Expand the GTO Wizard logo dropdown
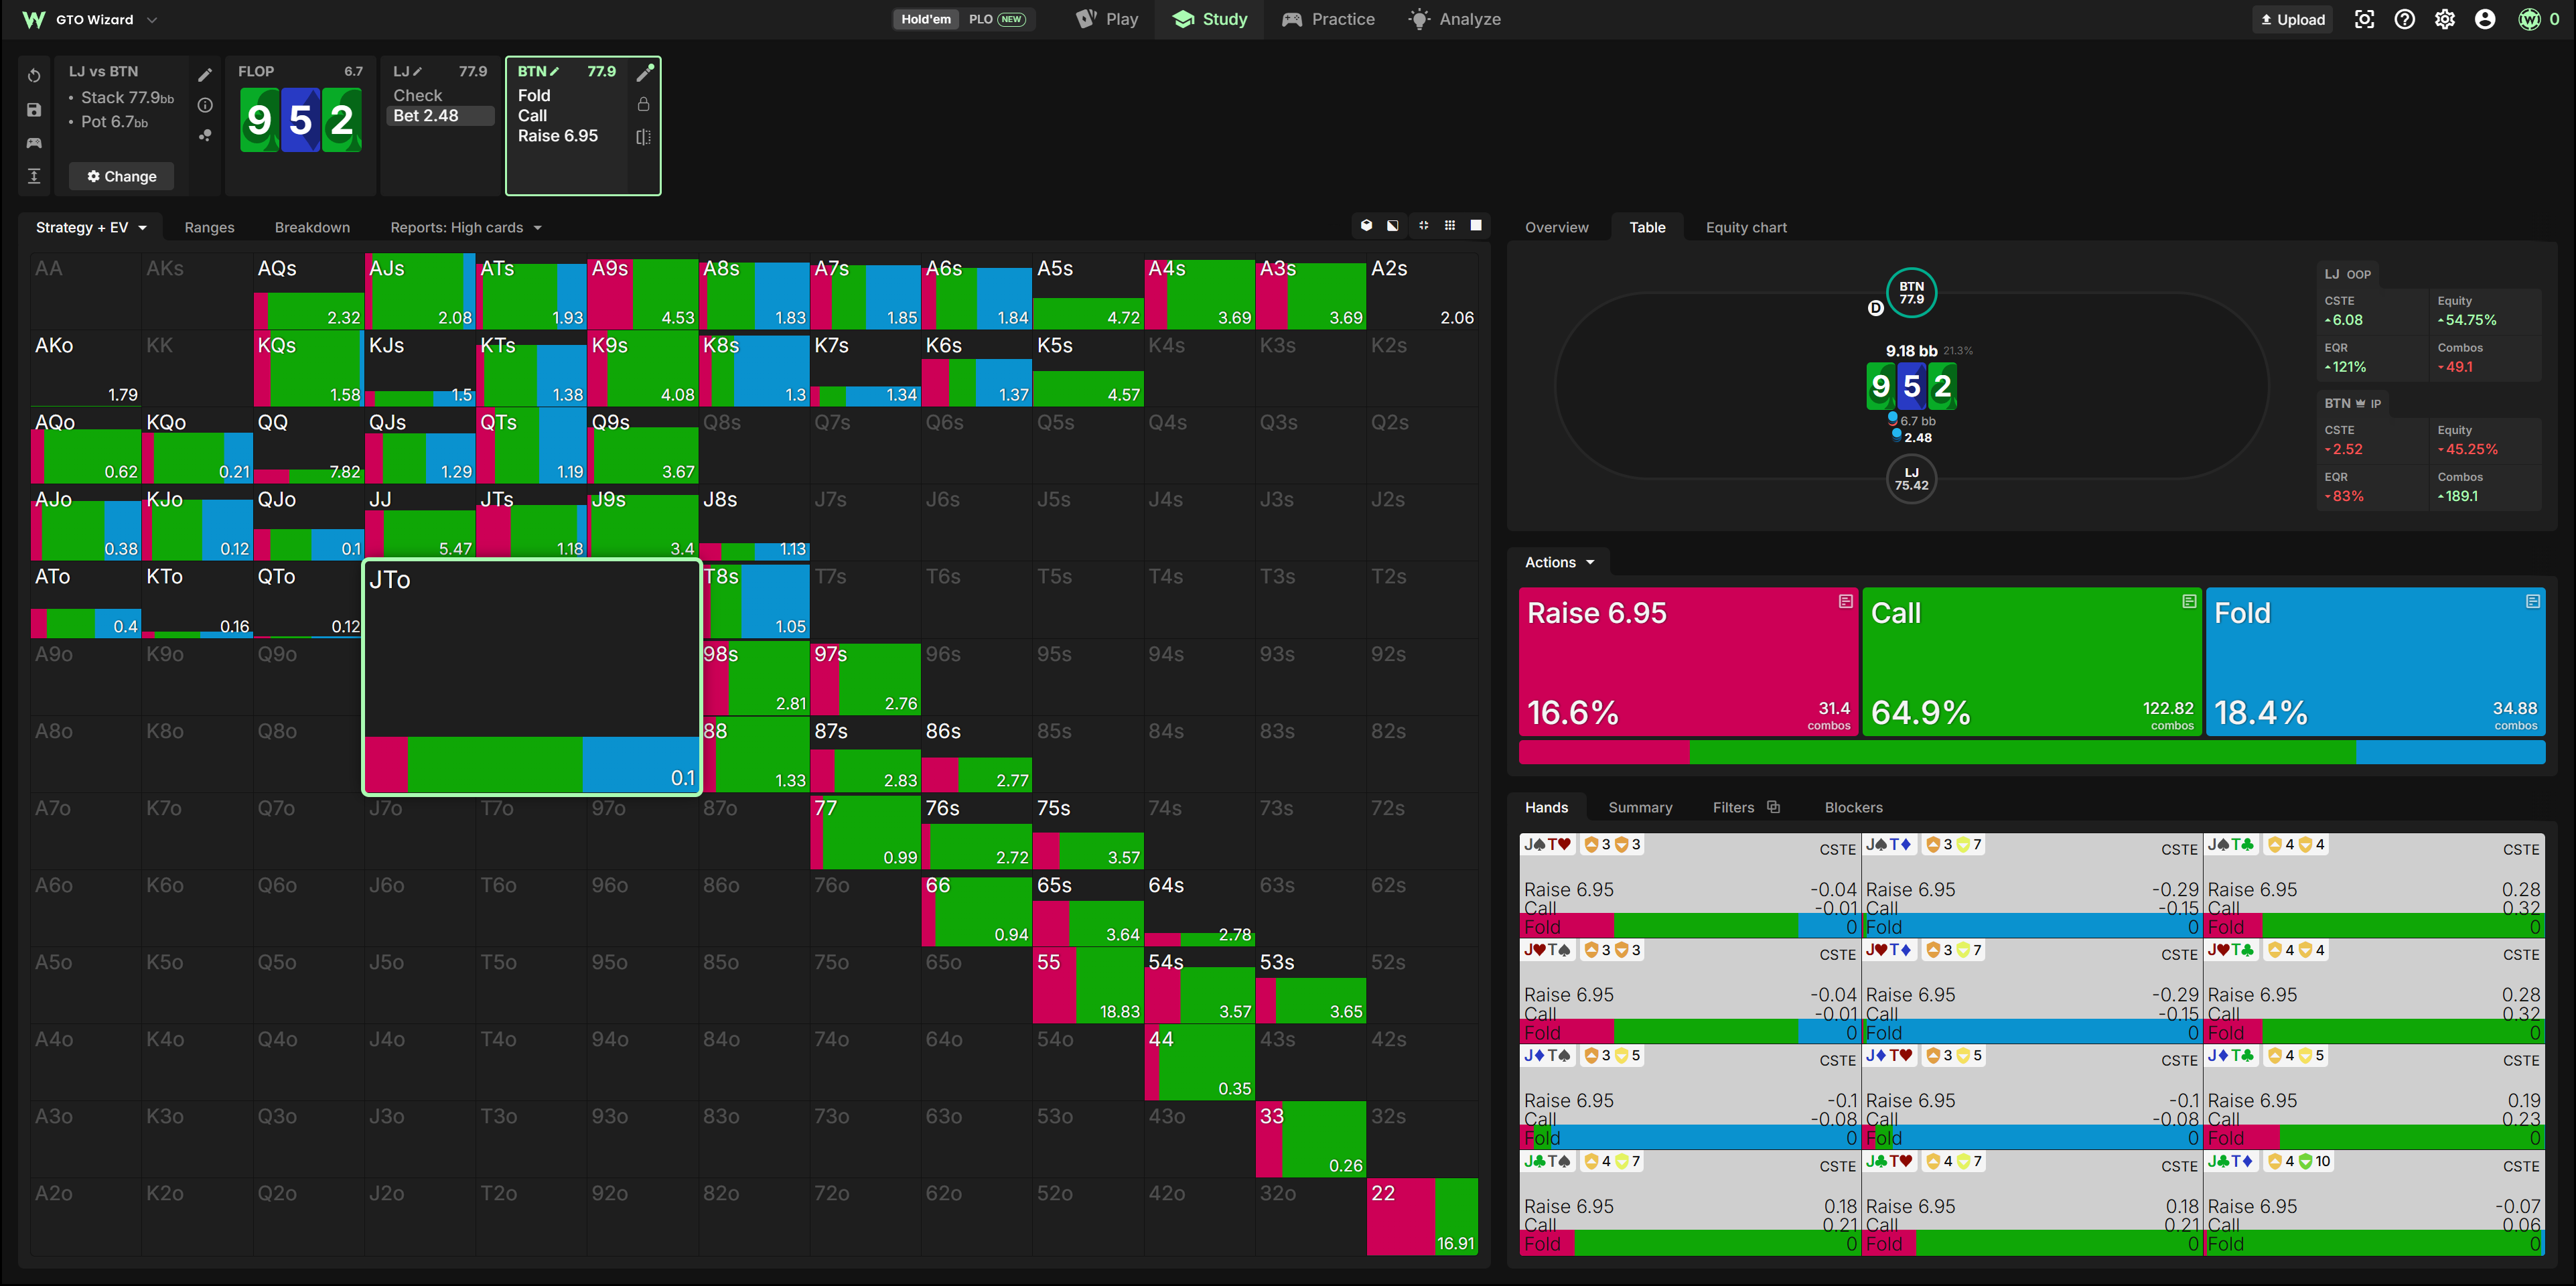 pos(152,19)
